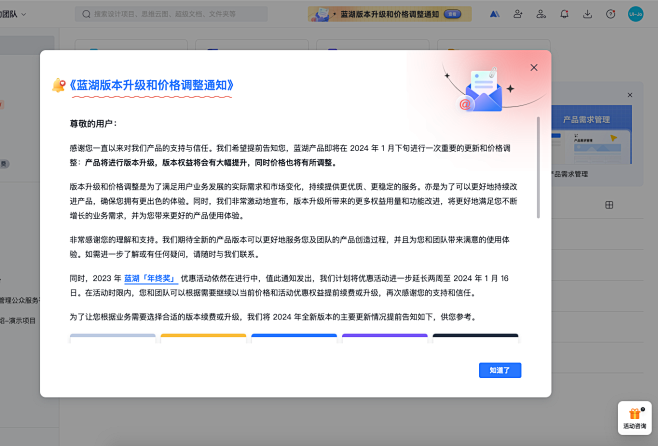Open the 蓝湖「年终奖」 link
Image resolution: width=658 pixels, height=446 pixels.
click(151, 278)
